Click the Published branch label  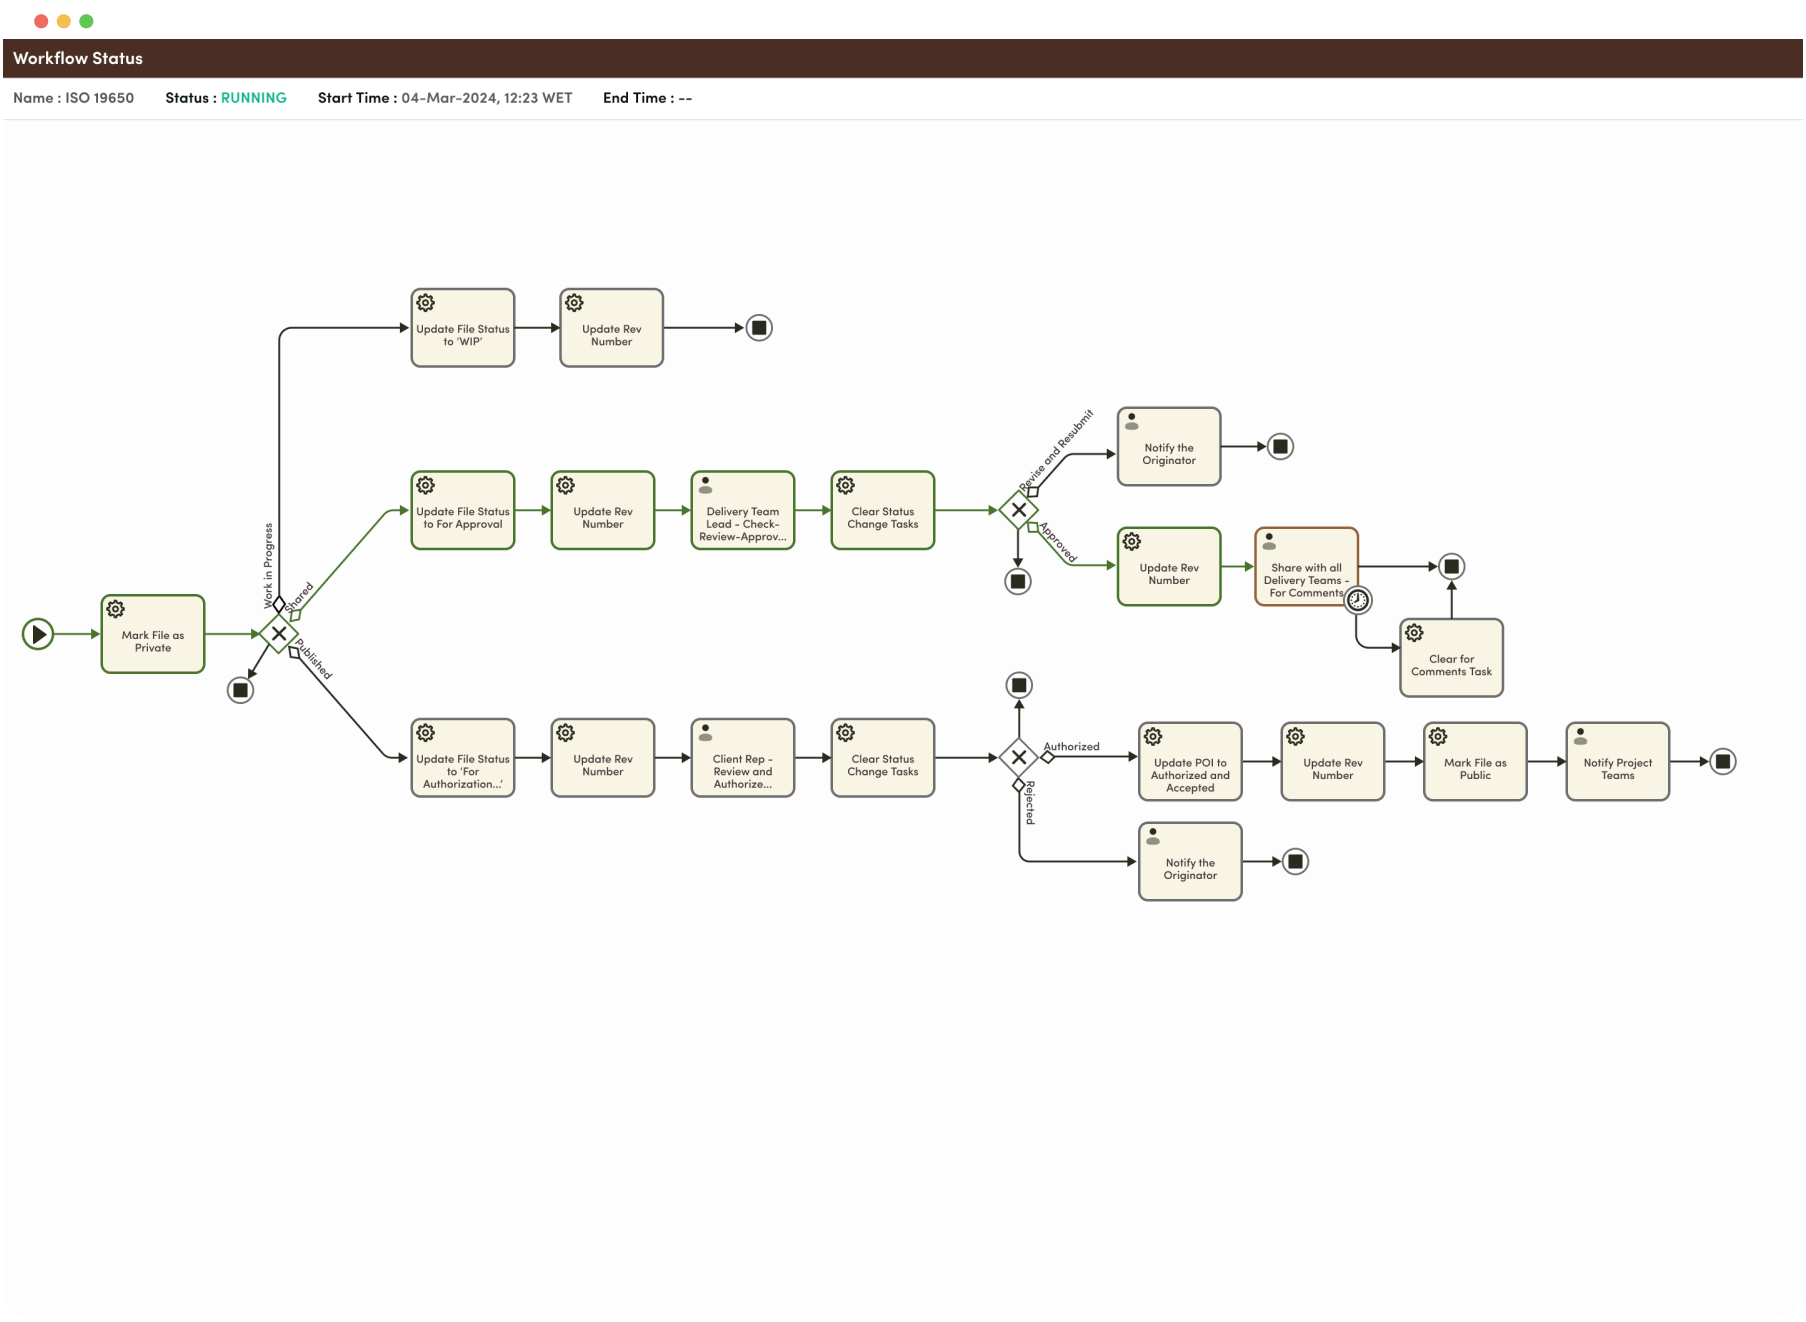pos(314,660)
